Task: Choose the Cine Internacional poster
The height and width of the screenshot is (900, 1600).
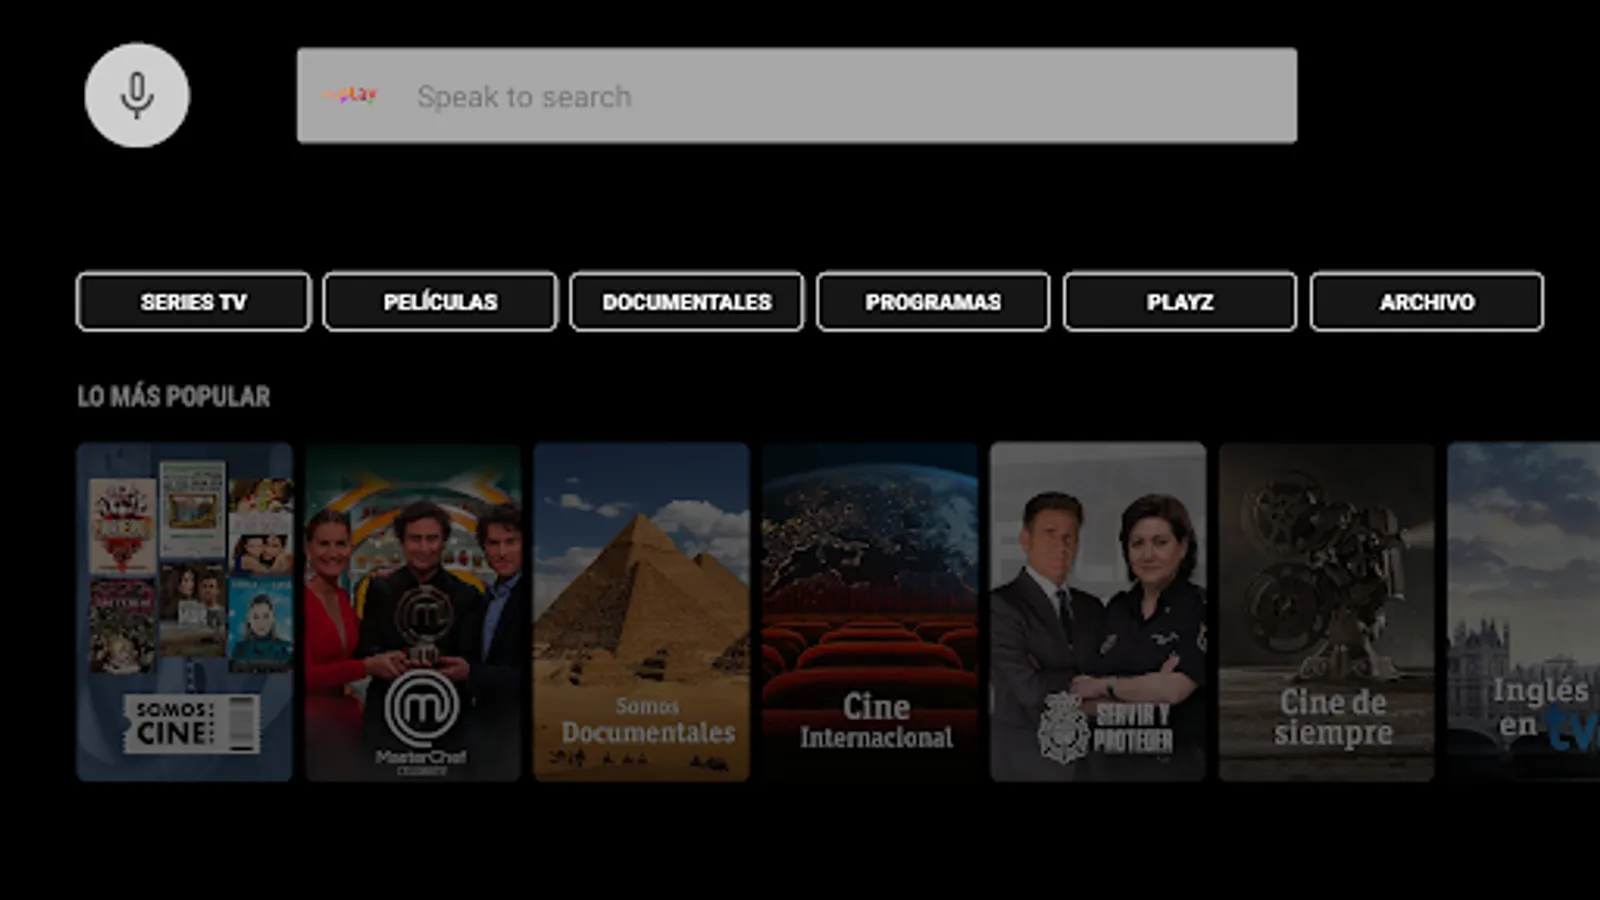Action: tap(870, 612)
